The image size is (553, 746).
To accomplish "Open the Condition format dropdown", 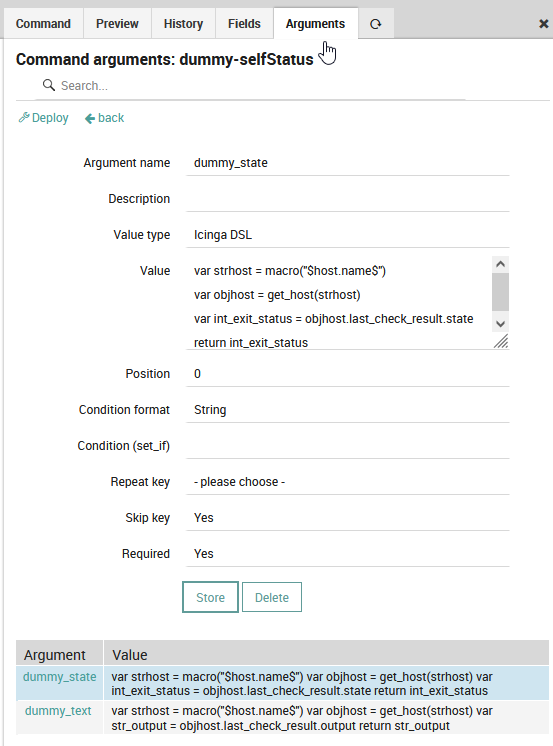I will [347, 410].
